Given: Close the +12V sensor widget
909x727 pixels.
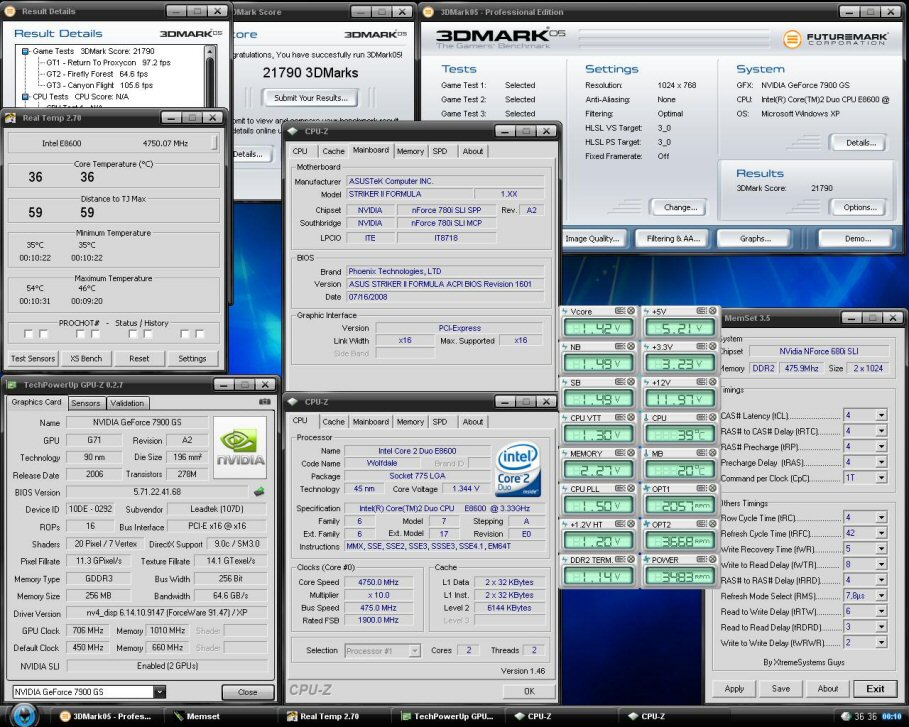Looking at the screenshot, I should coord(712,382).
